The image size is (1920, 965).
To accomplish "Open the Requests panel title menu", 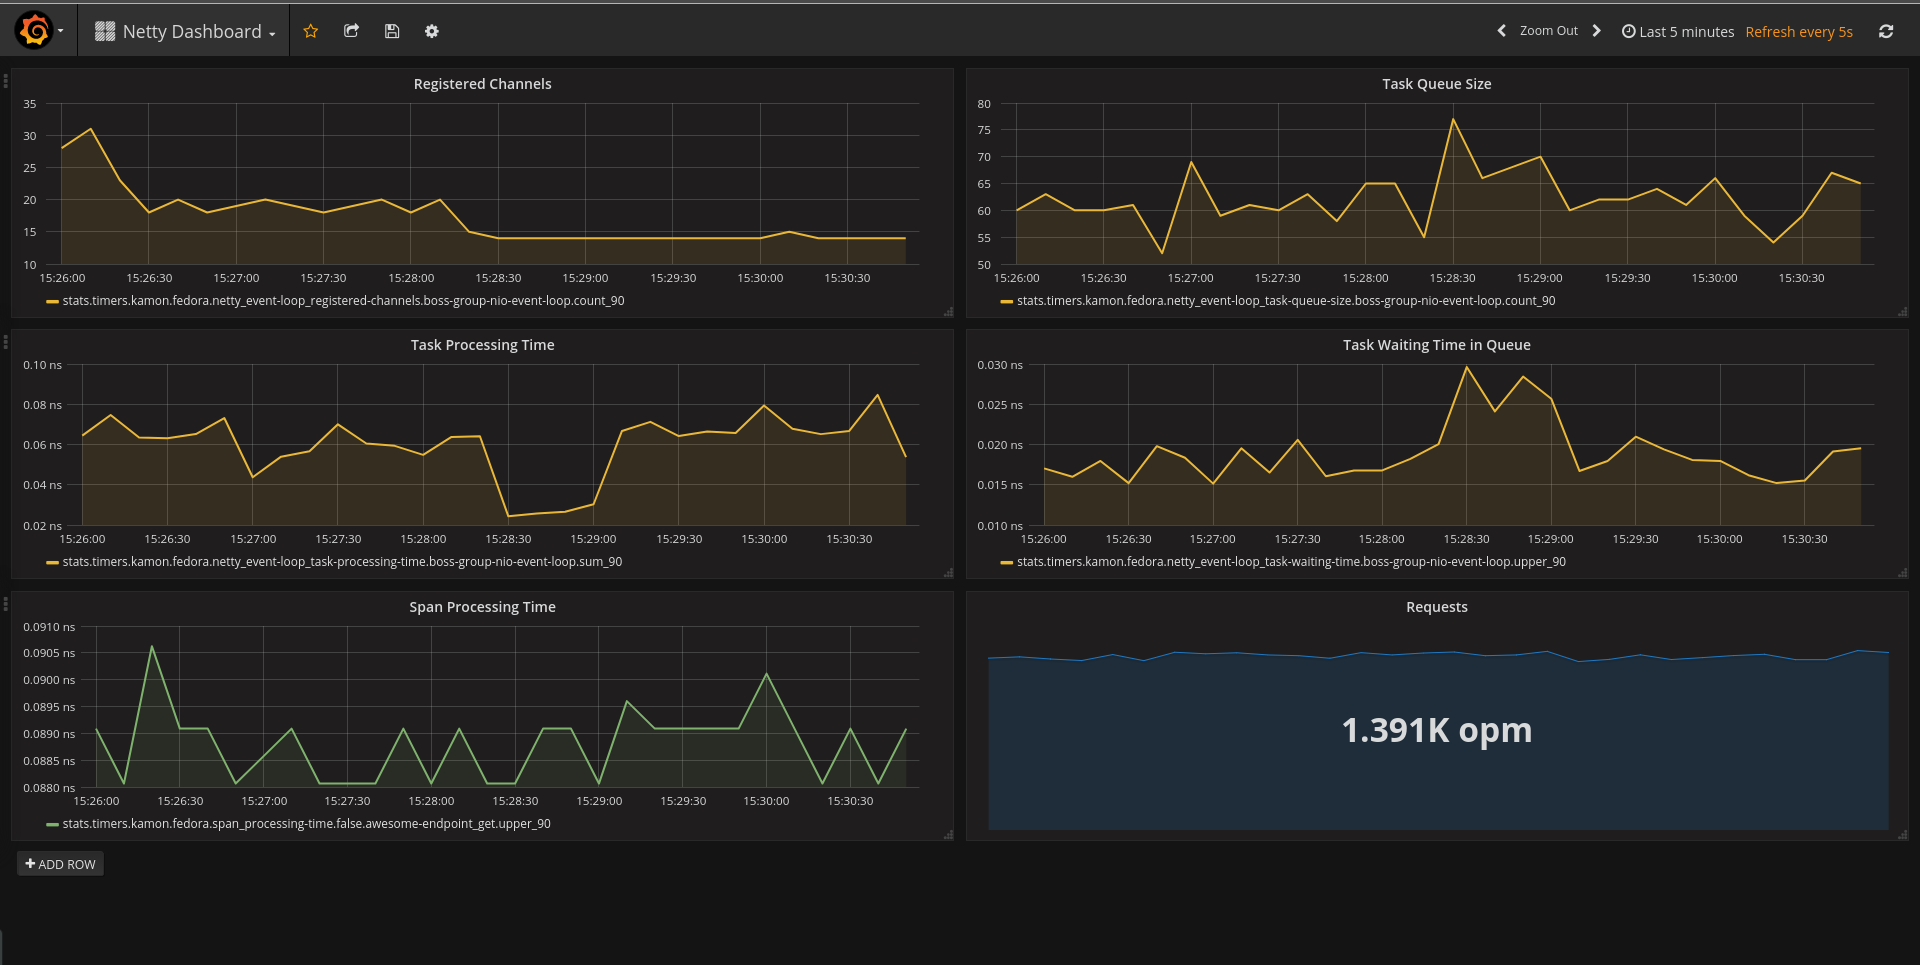I will click(x=1436, y=607).
